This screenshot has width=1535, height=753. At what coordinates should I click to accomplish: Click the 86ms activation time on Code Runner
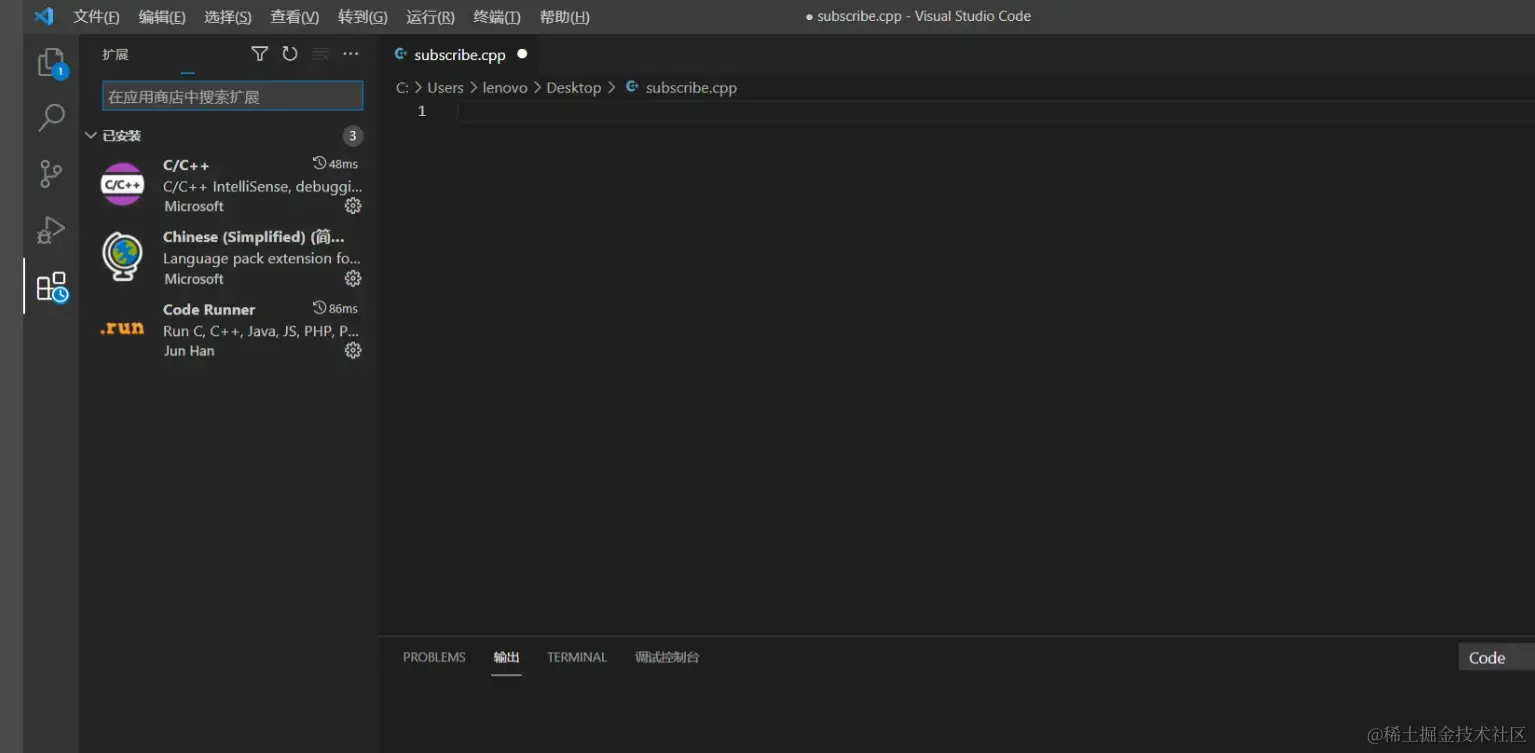[x=335, y=308]
